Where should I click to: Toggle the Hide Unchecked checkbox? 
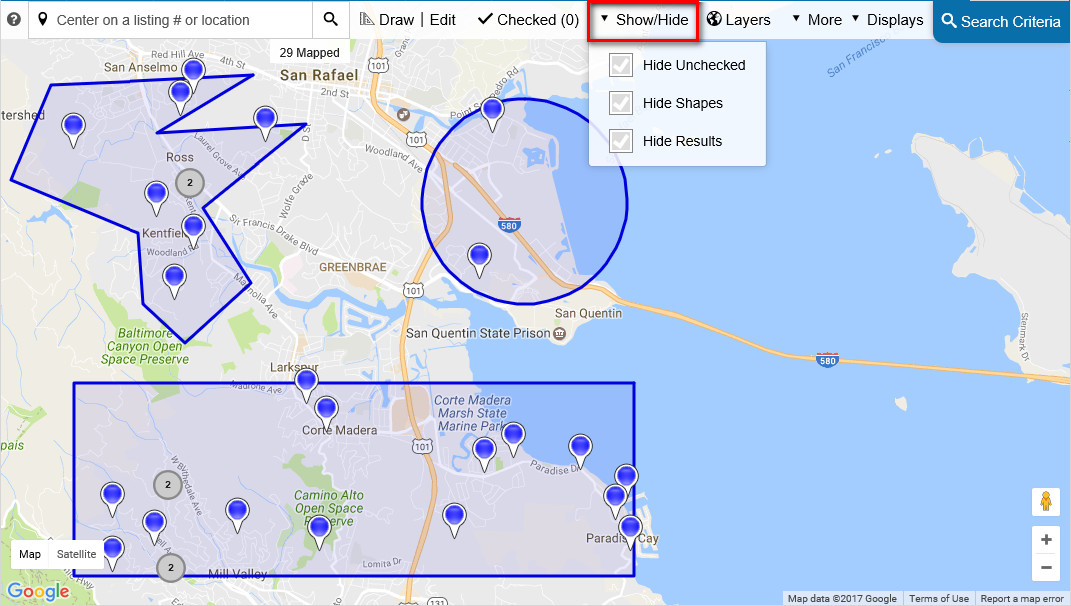tap(621, 65)
